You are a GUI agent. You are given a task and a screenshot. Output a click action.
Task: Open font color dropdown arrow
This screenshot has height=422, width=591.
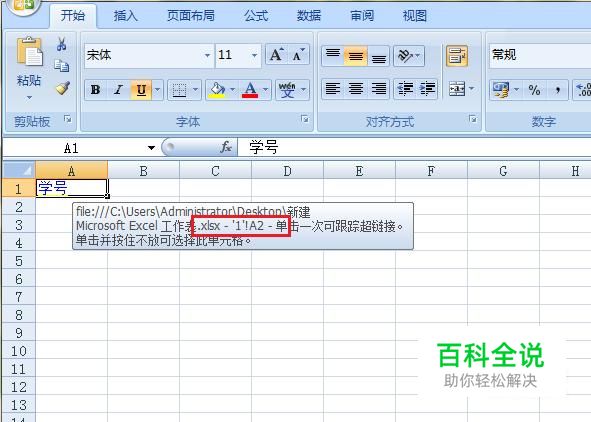pyautogui.click(x=266, y=90)
